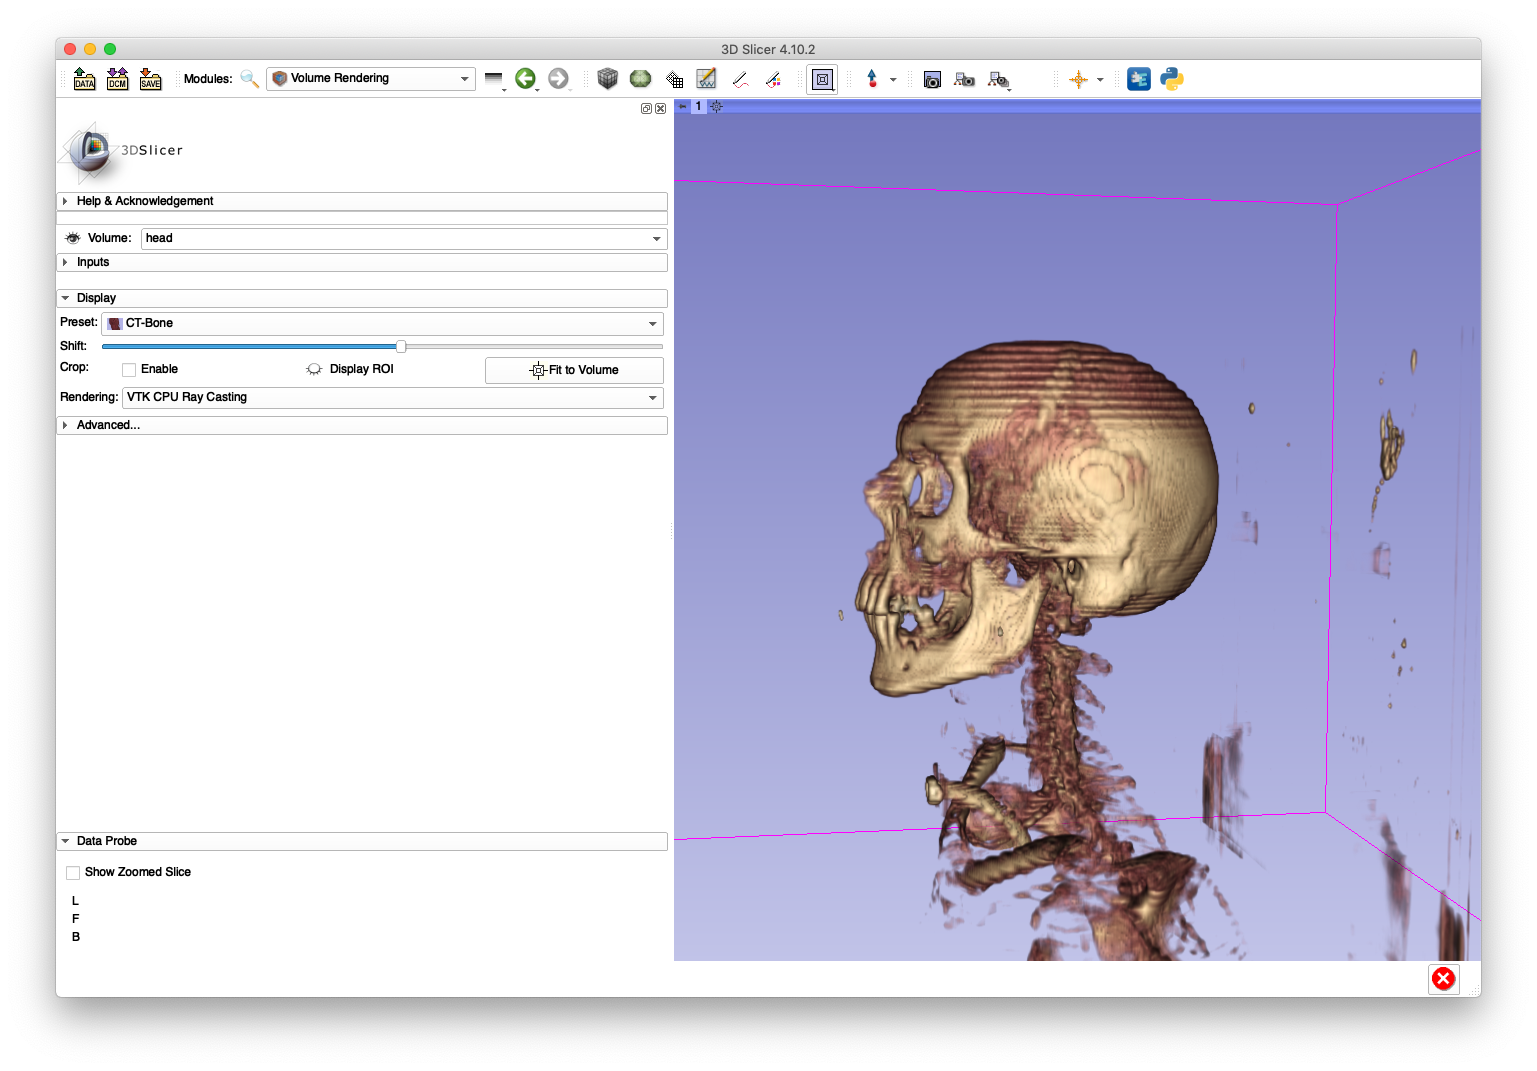Open the Extensions Manager
Viewport: 1537px width, 1071px height.
tap(1138, 78)
